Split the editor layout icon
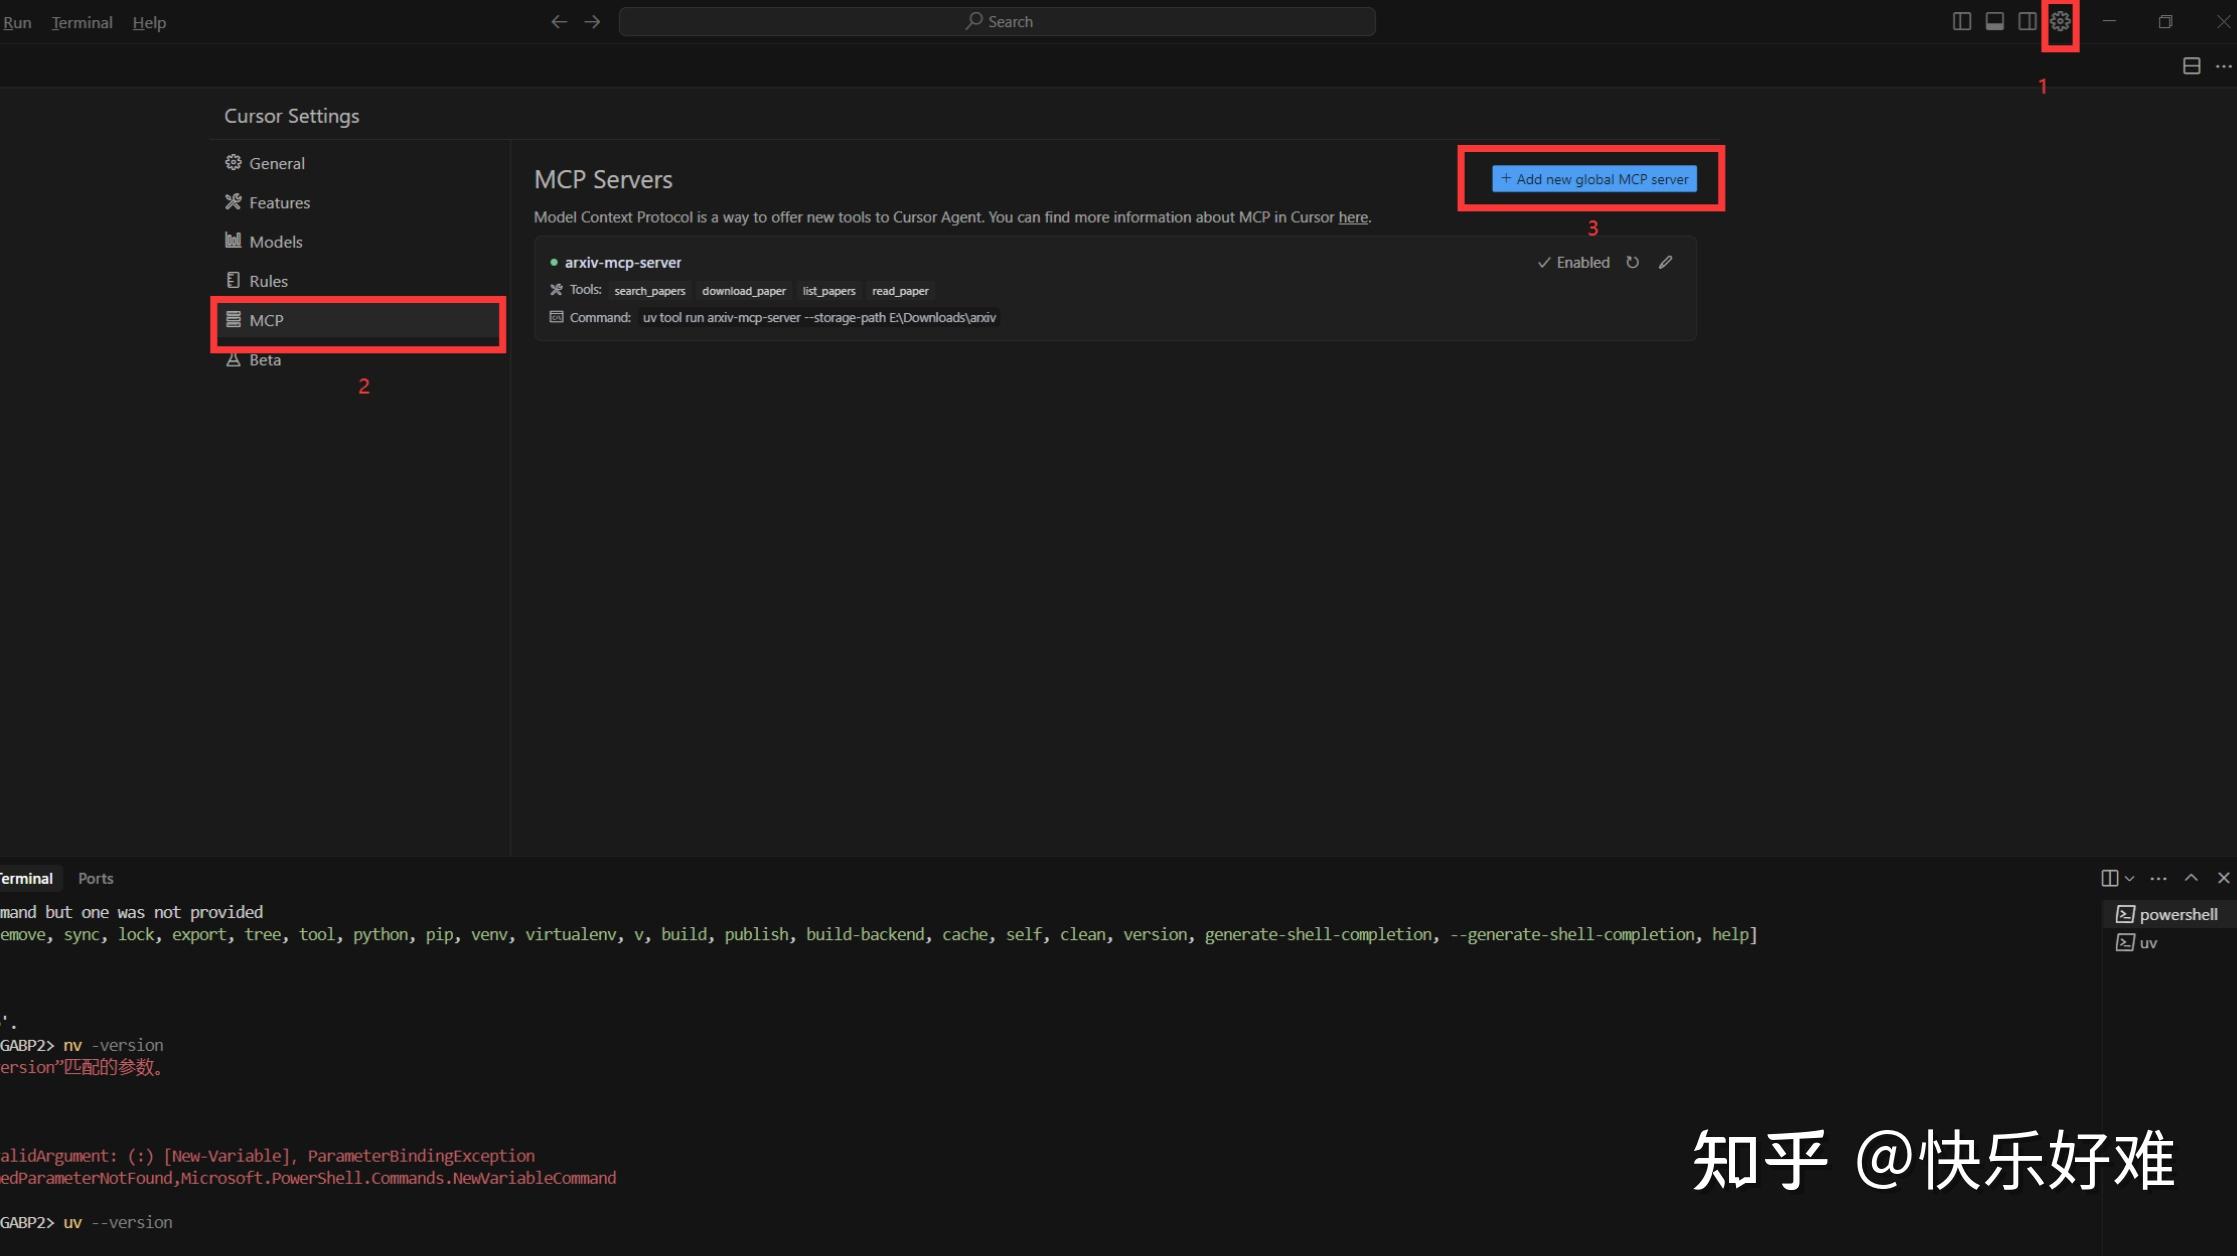The height and width of the screenshot is (1256, 2237). (2191, 66)
